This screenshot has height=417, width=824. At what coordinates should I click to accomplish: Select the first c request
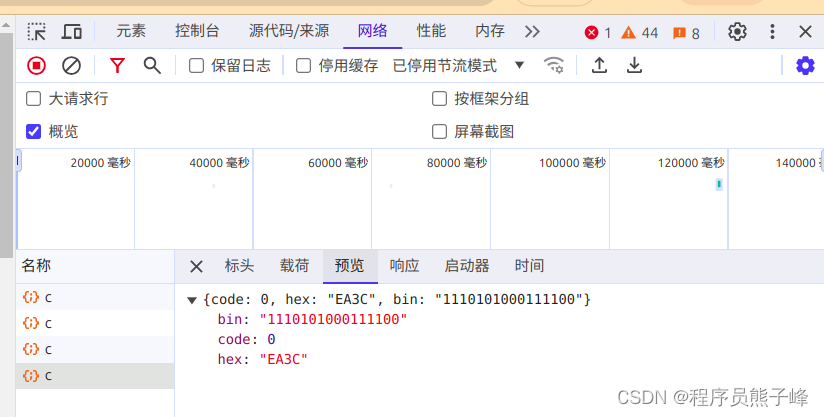95,297
